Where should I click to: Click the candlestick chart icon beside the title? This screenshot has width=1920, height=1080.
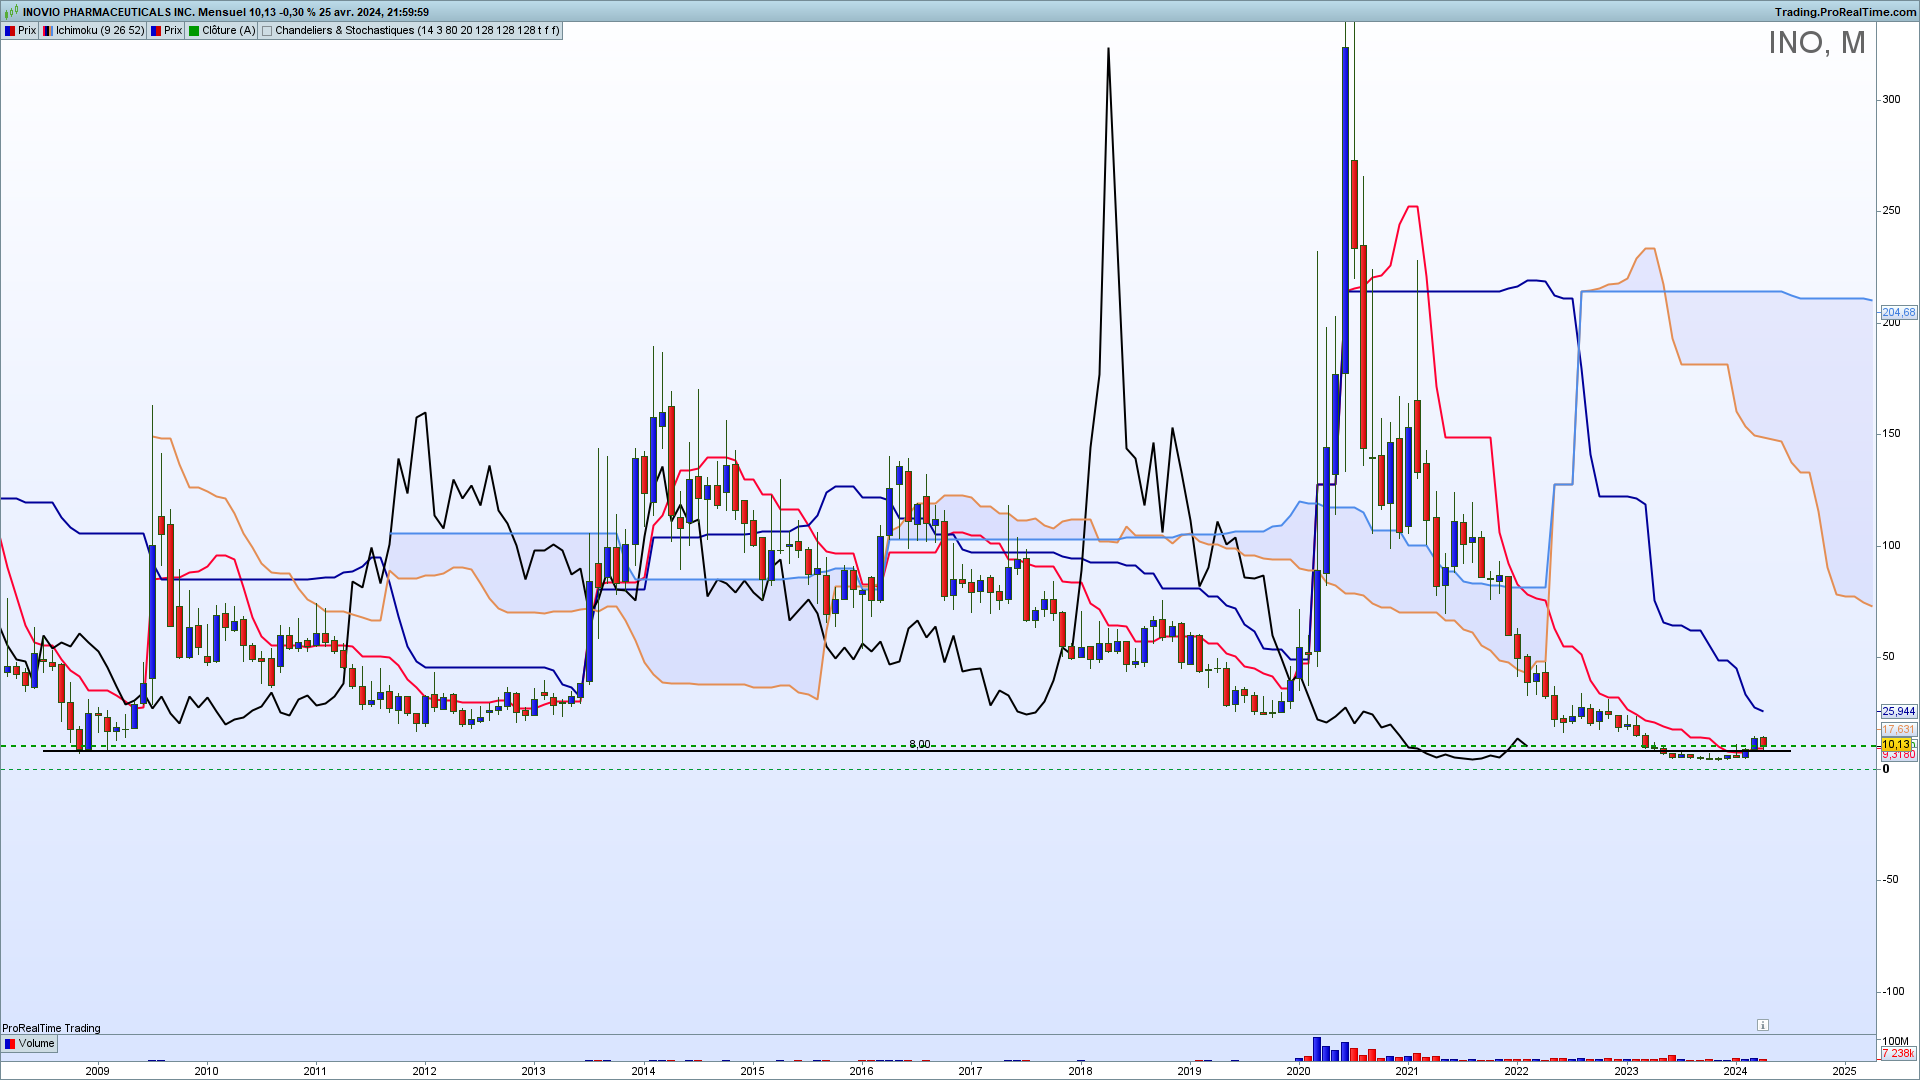pyautogui.click(x=12, y=12)
